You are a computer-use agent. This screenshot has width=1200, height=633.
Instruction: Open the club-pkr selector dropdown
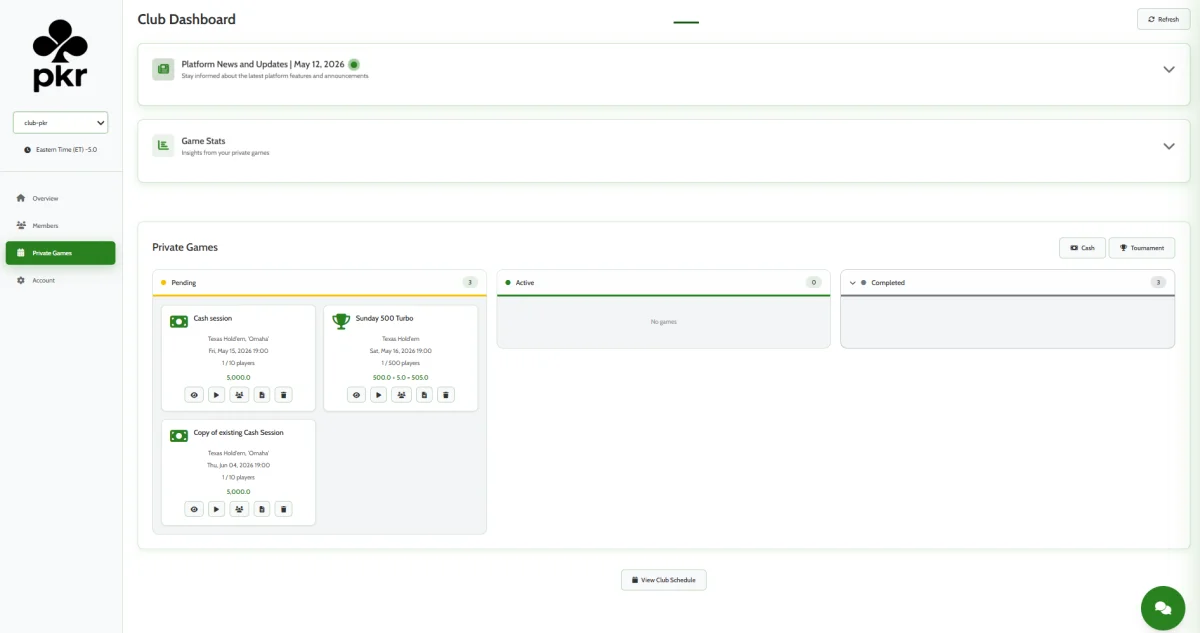(60, 123)
